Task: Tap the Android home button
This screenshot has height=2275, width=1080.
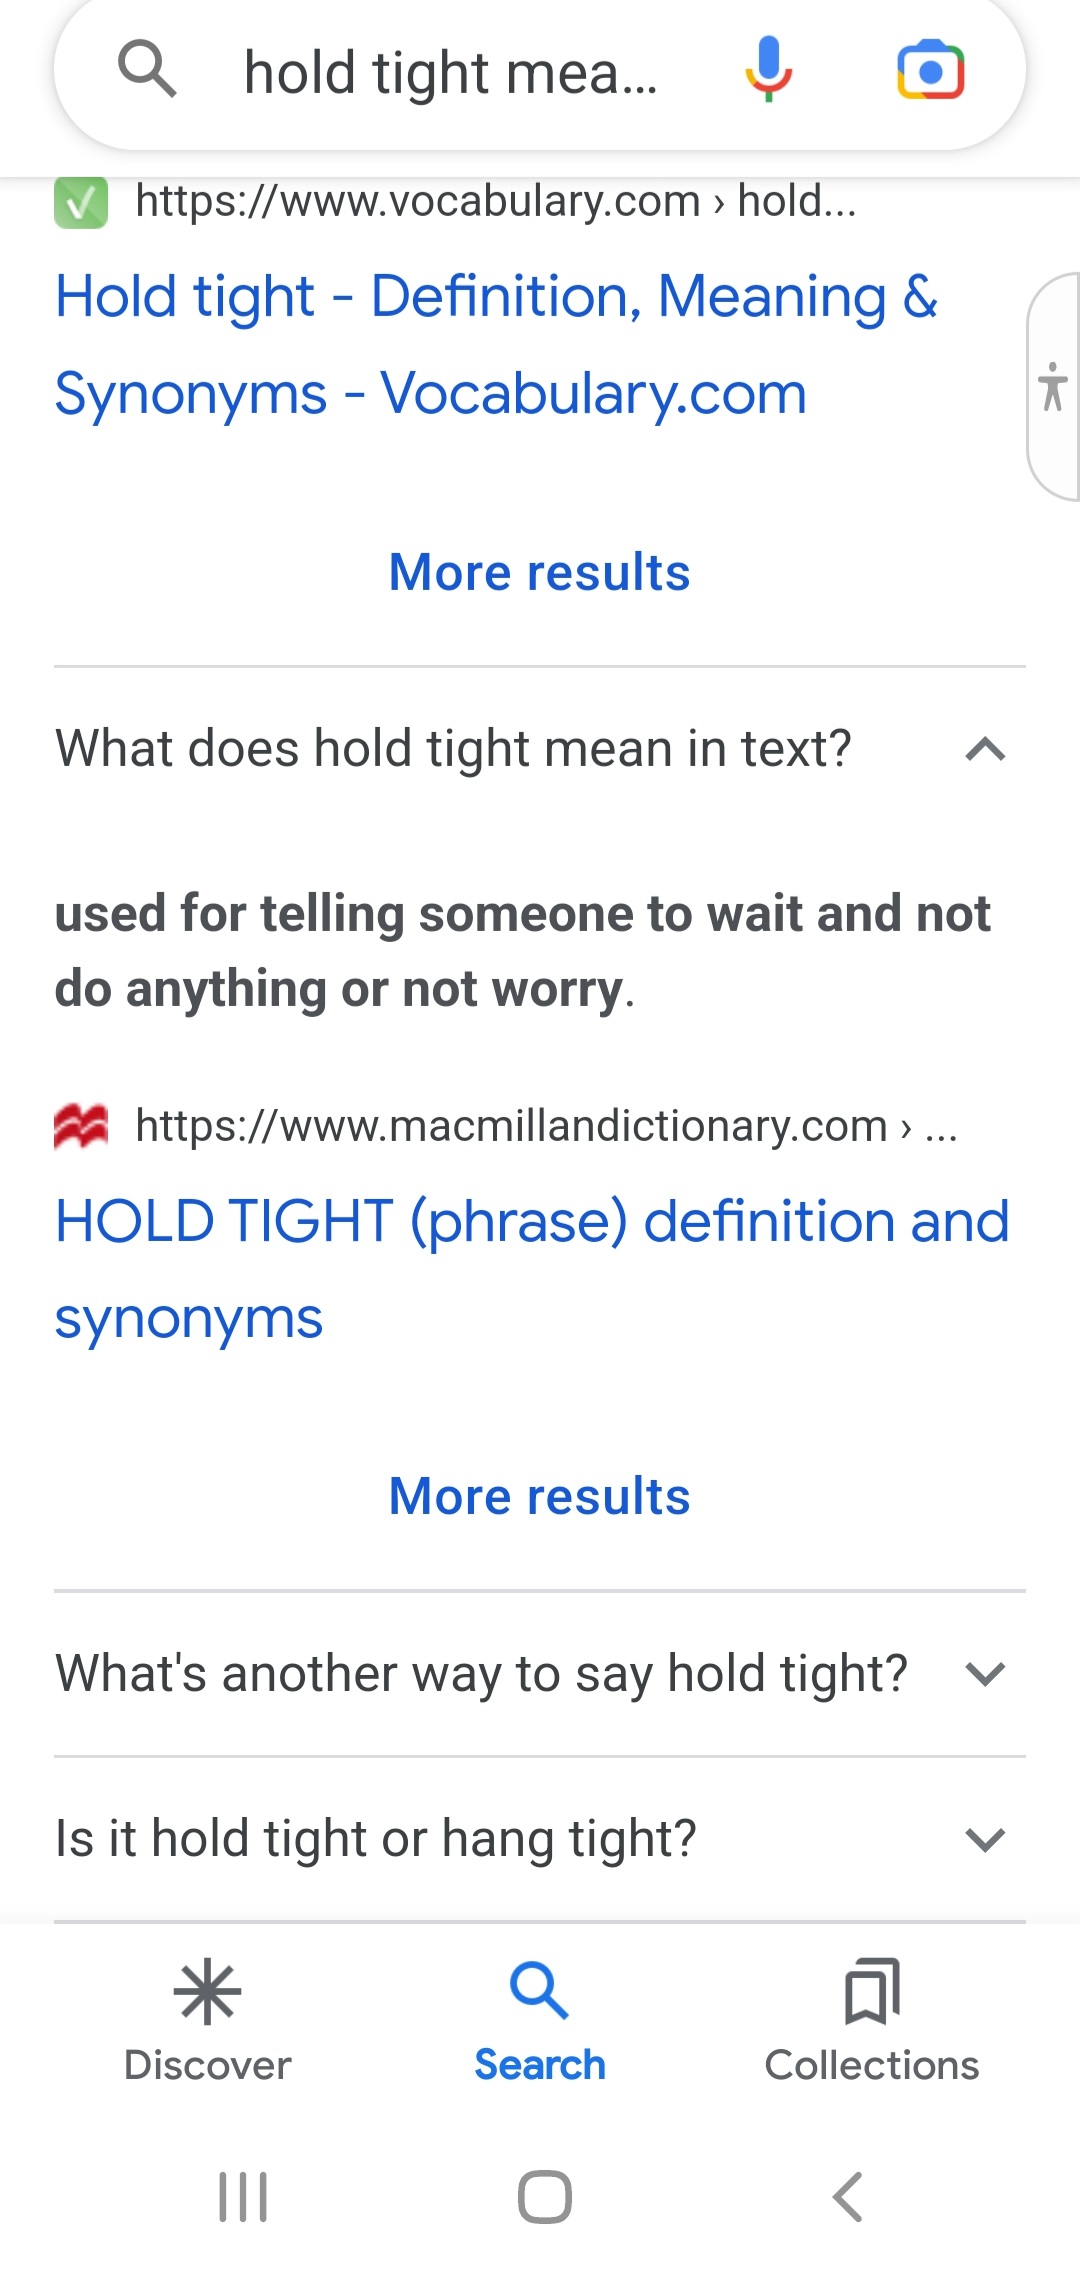Action: tap(545, 2197)
